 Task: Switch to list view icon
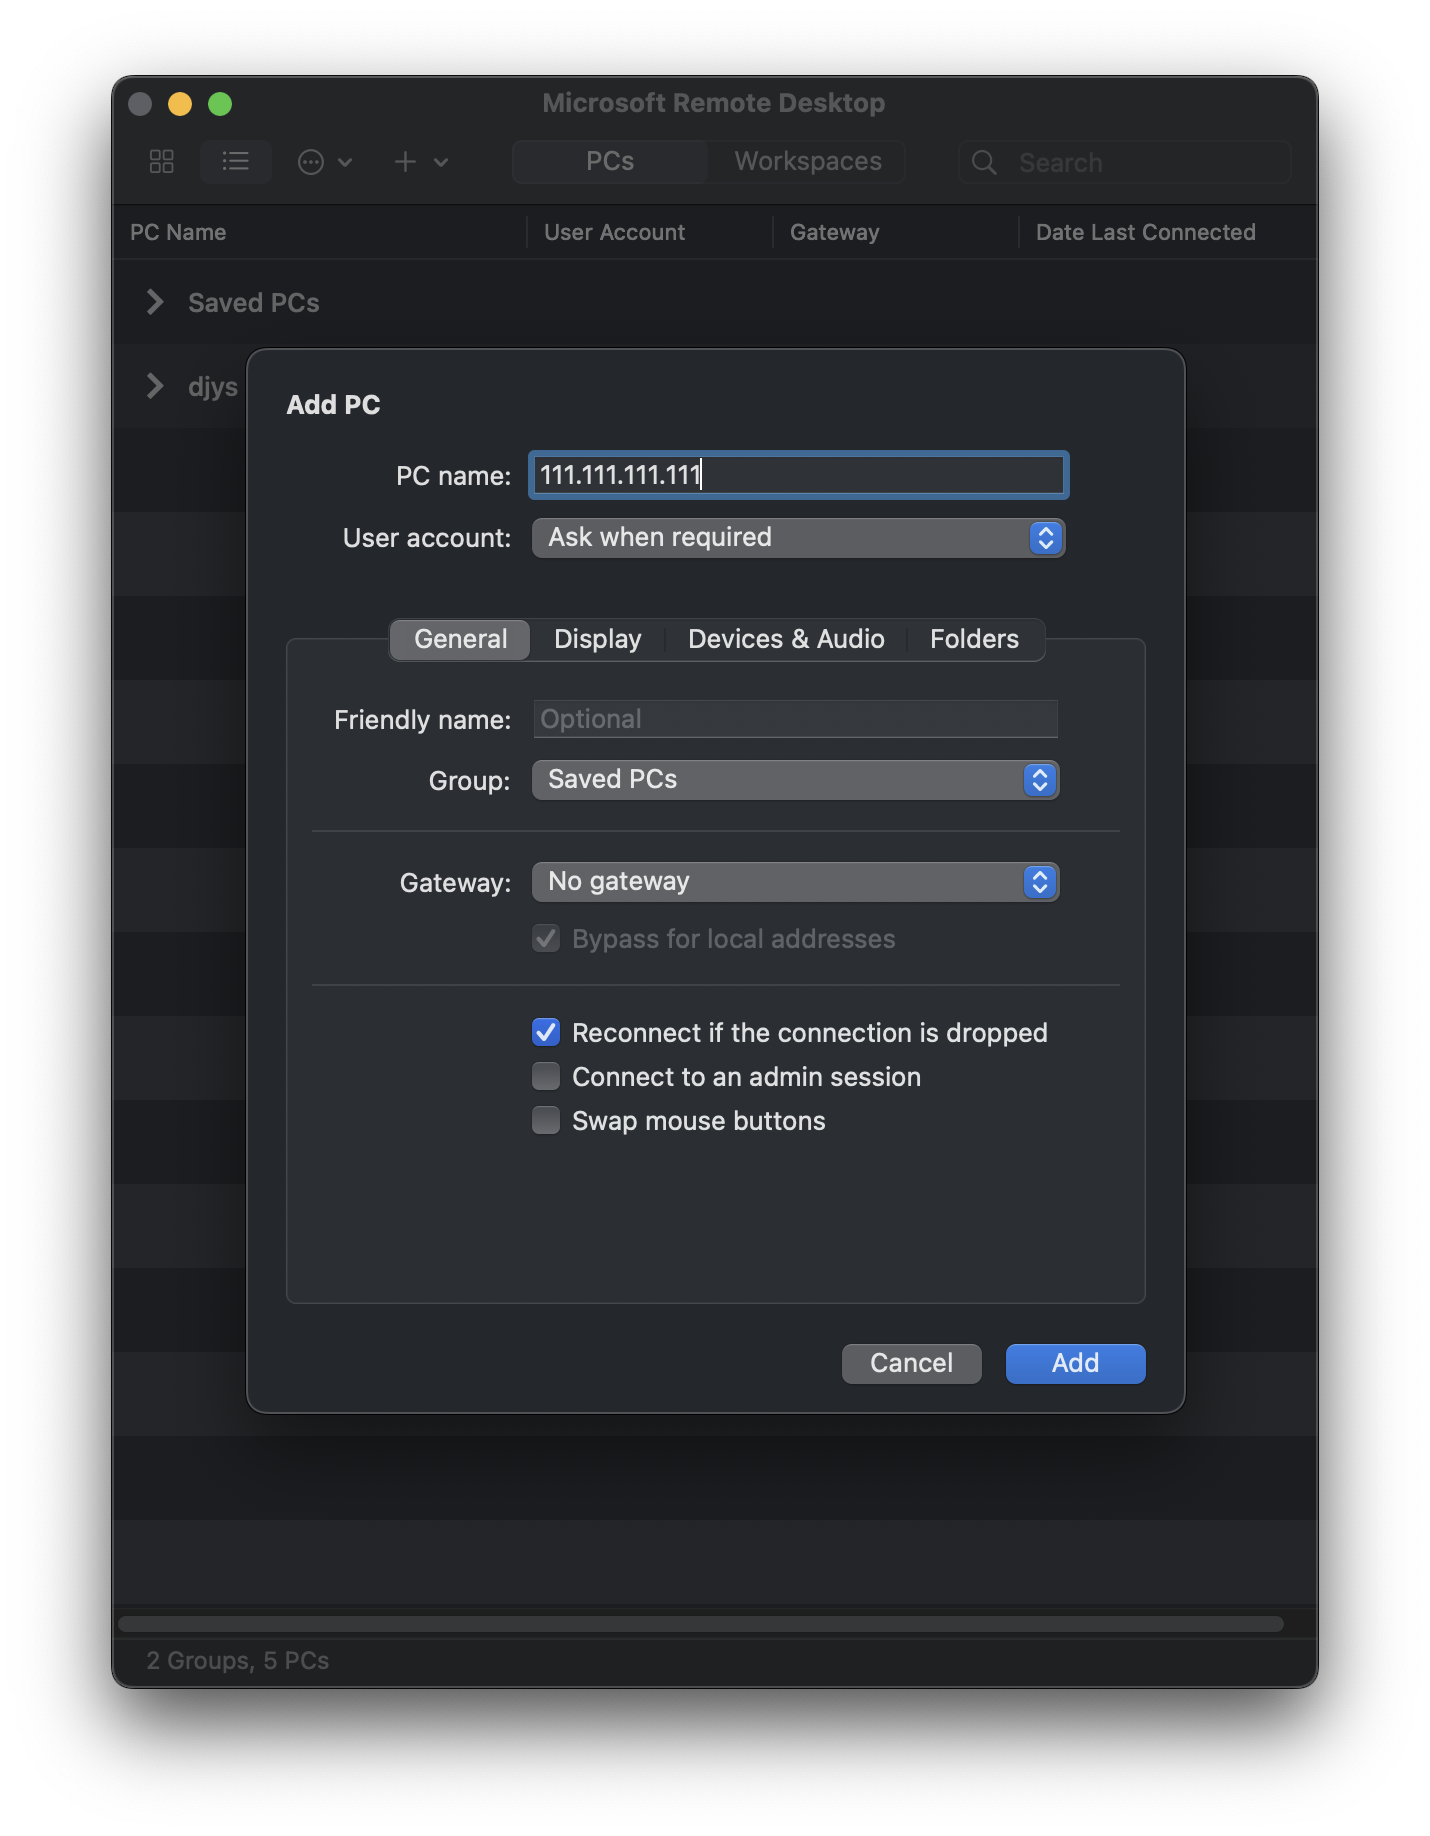(236, 162)
